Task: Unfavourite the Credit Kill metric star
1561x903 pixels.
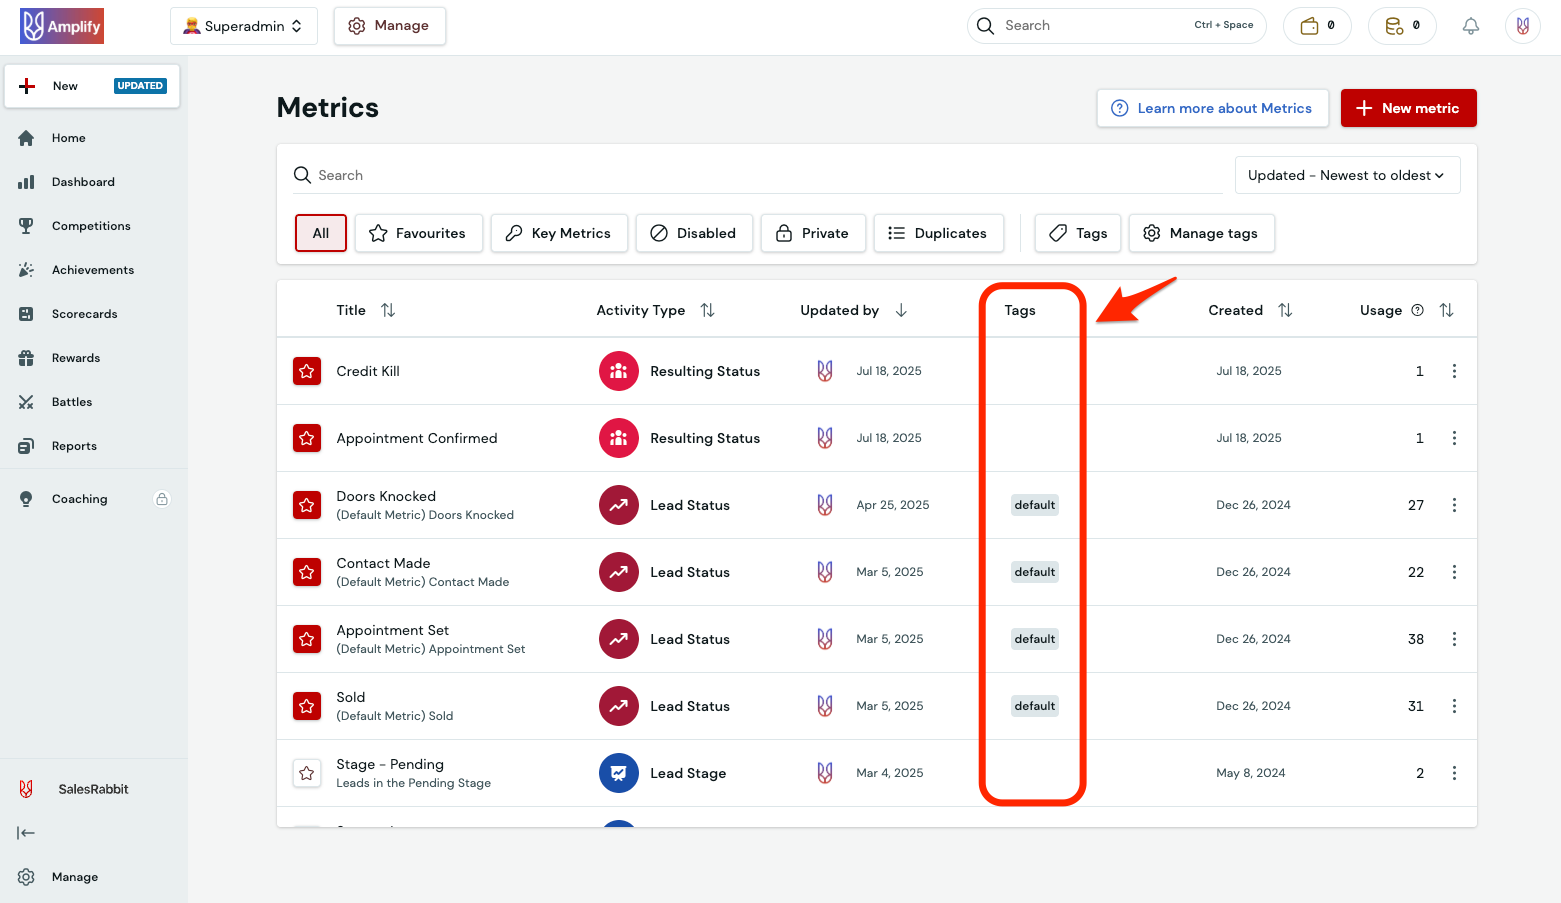Action: tap(307, 371)
